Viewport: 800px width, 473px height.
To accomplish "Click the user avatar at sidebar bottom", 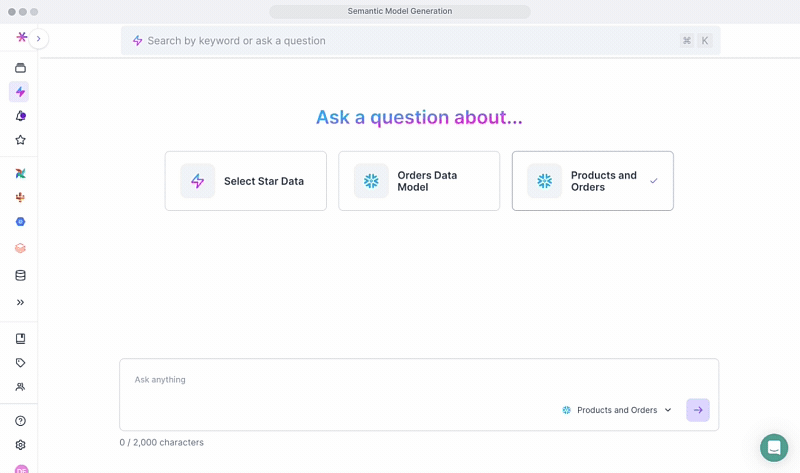I will [20, 469].
